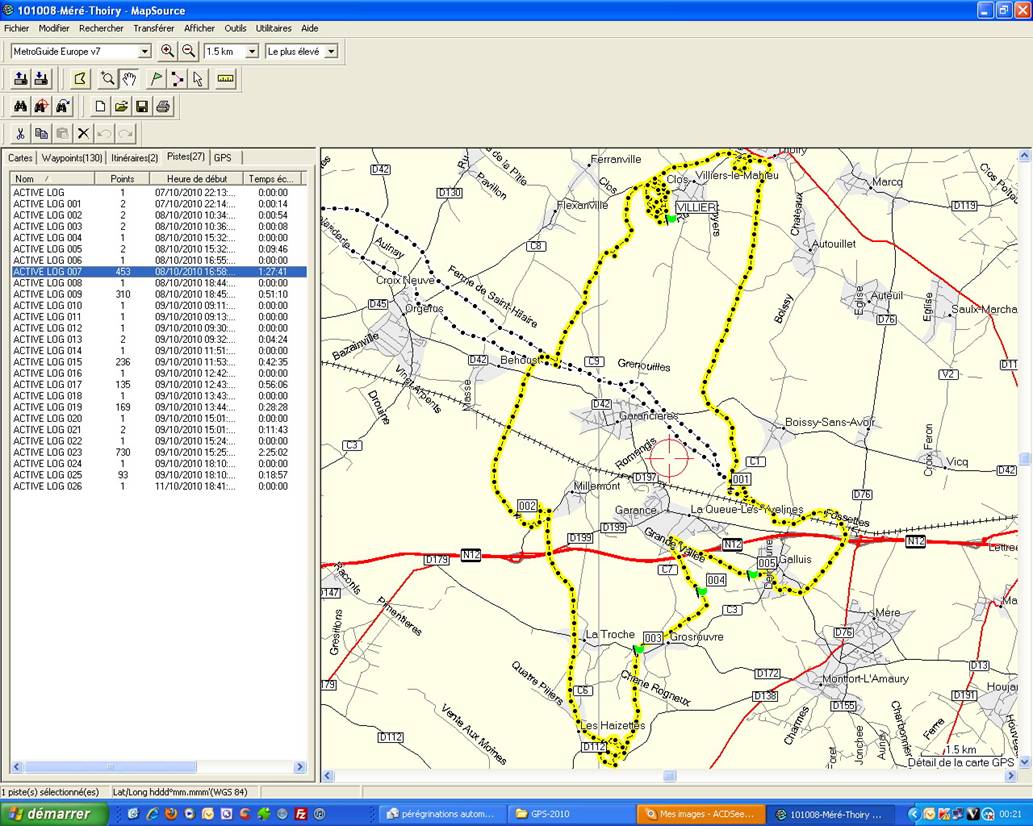Click the Open file folder icon
The image size is (1033, 826).
point(121,106)
